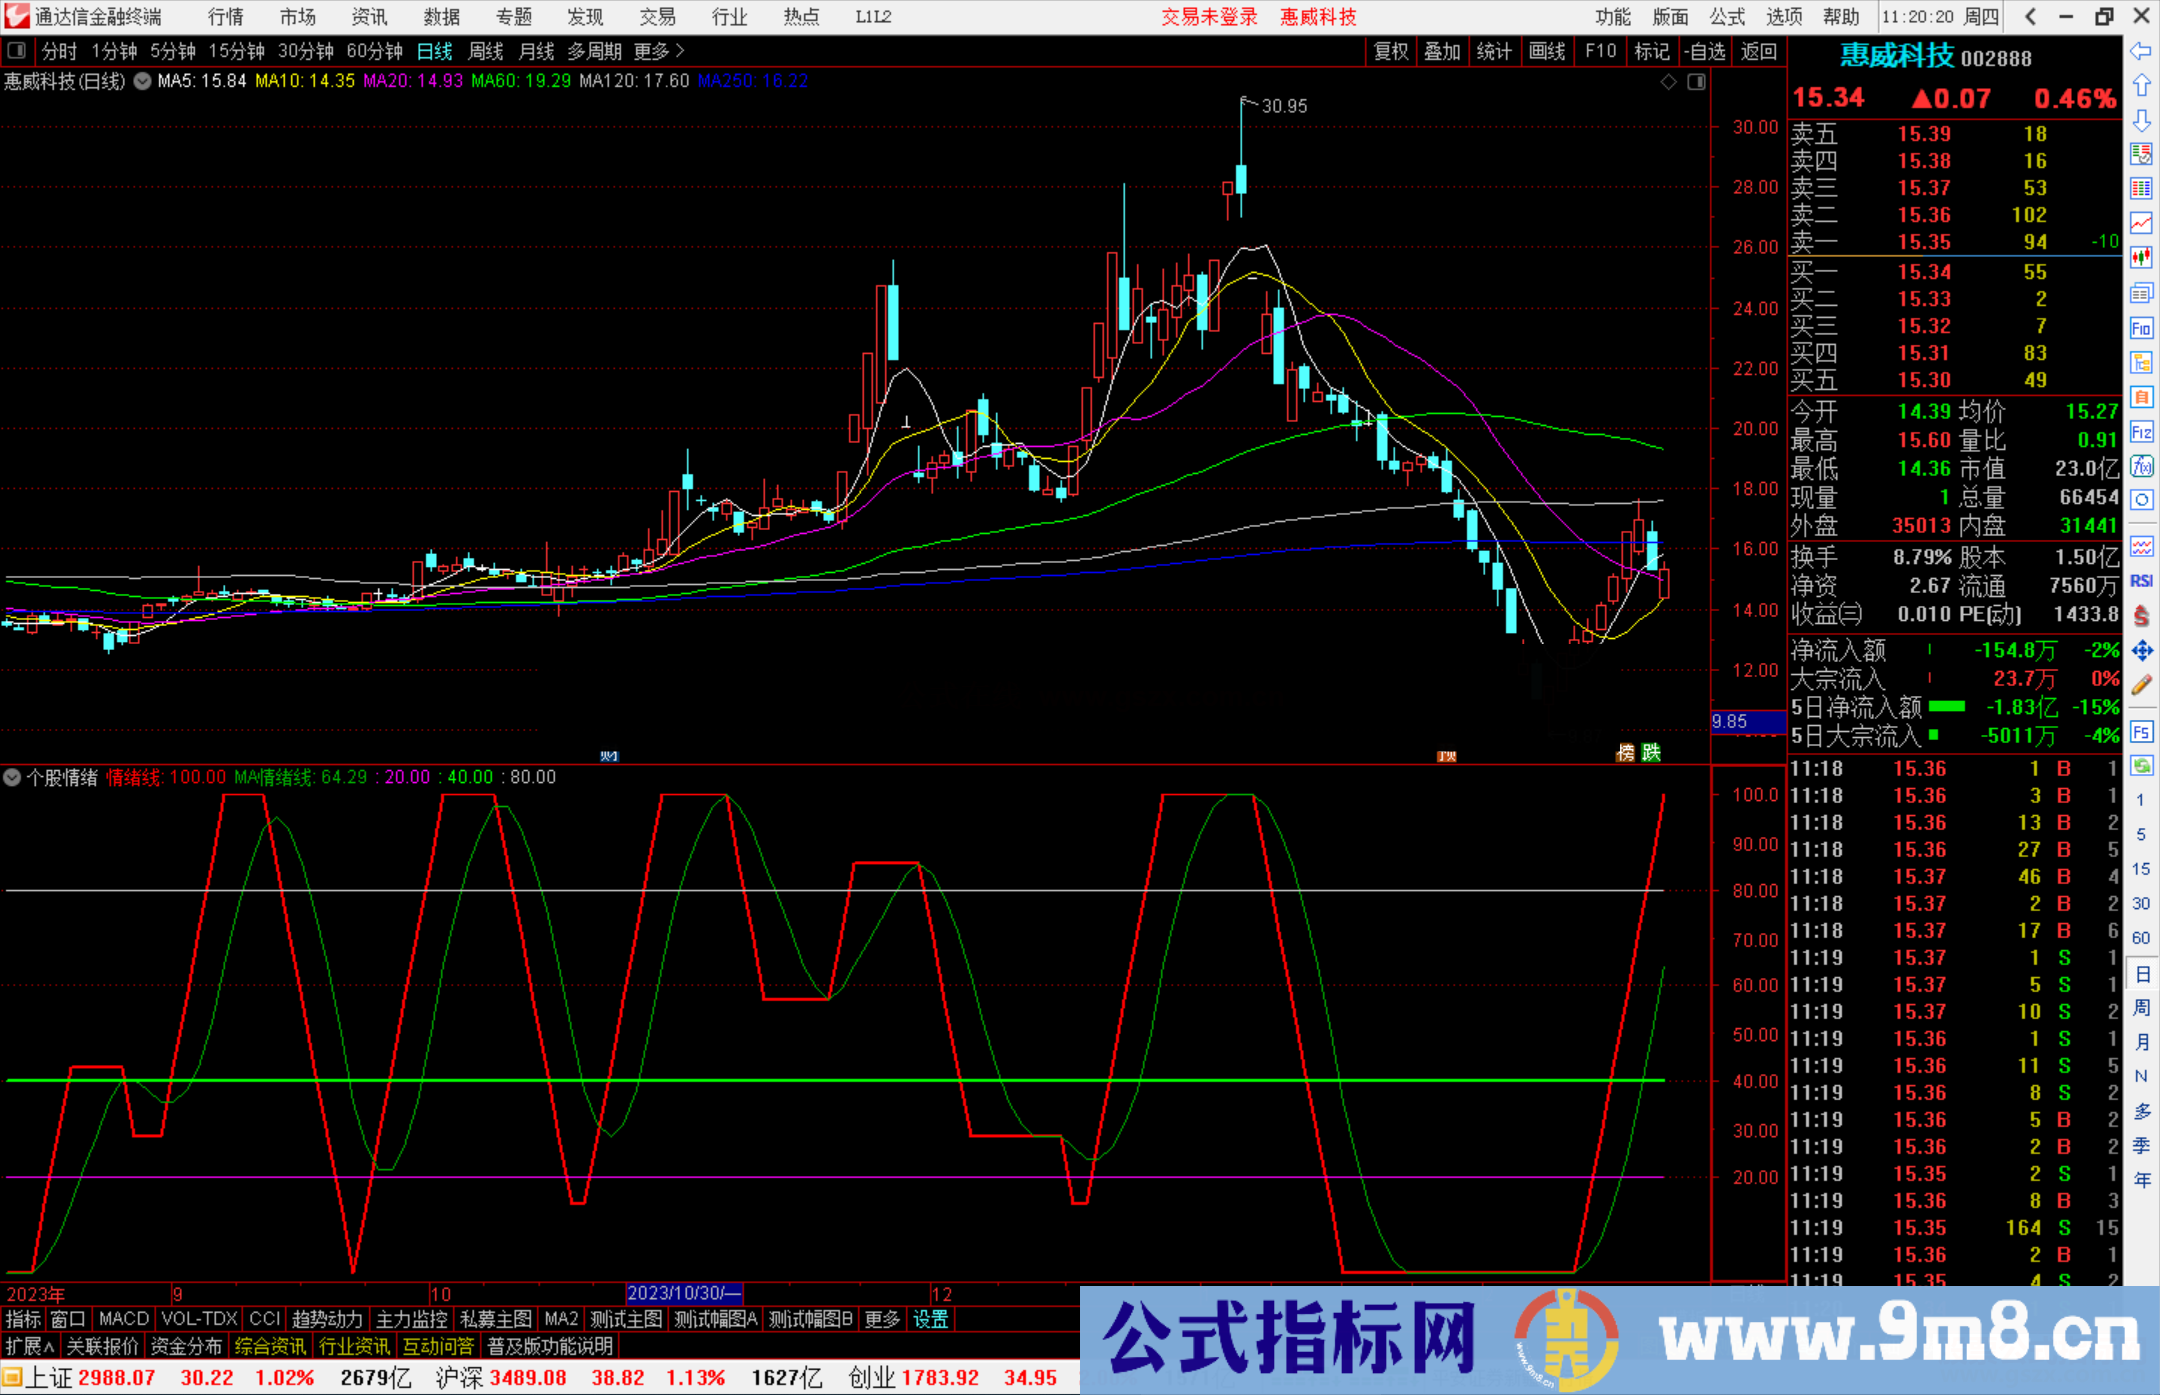This screenshot has height=1395, width=2160.
Task: Switch to the 周线 weekly tab
Action: tap(485, 51)
